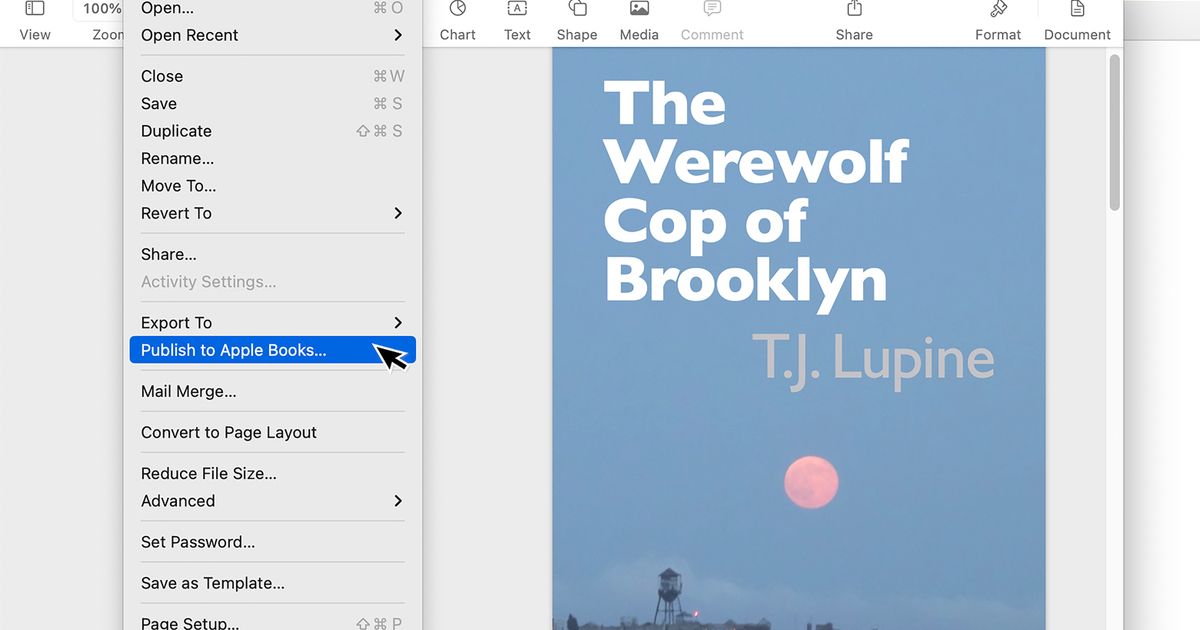Open the Shape picker
1200x630 pixels.
(577, 10)
